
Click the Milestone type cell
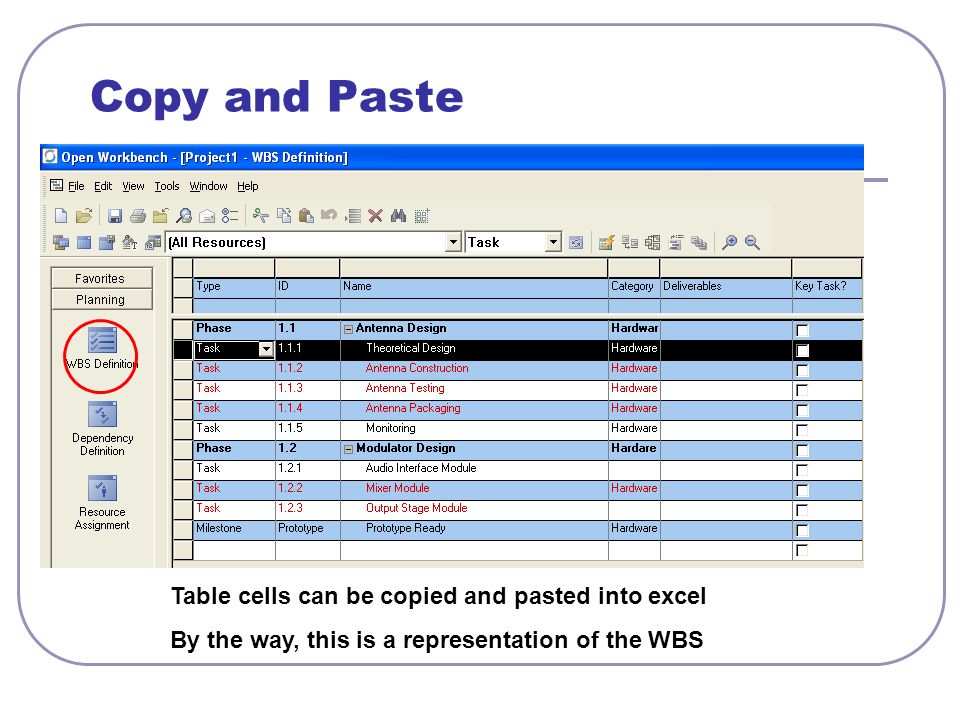pyautogui.click(x=234, y=528)
